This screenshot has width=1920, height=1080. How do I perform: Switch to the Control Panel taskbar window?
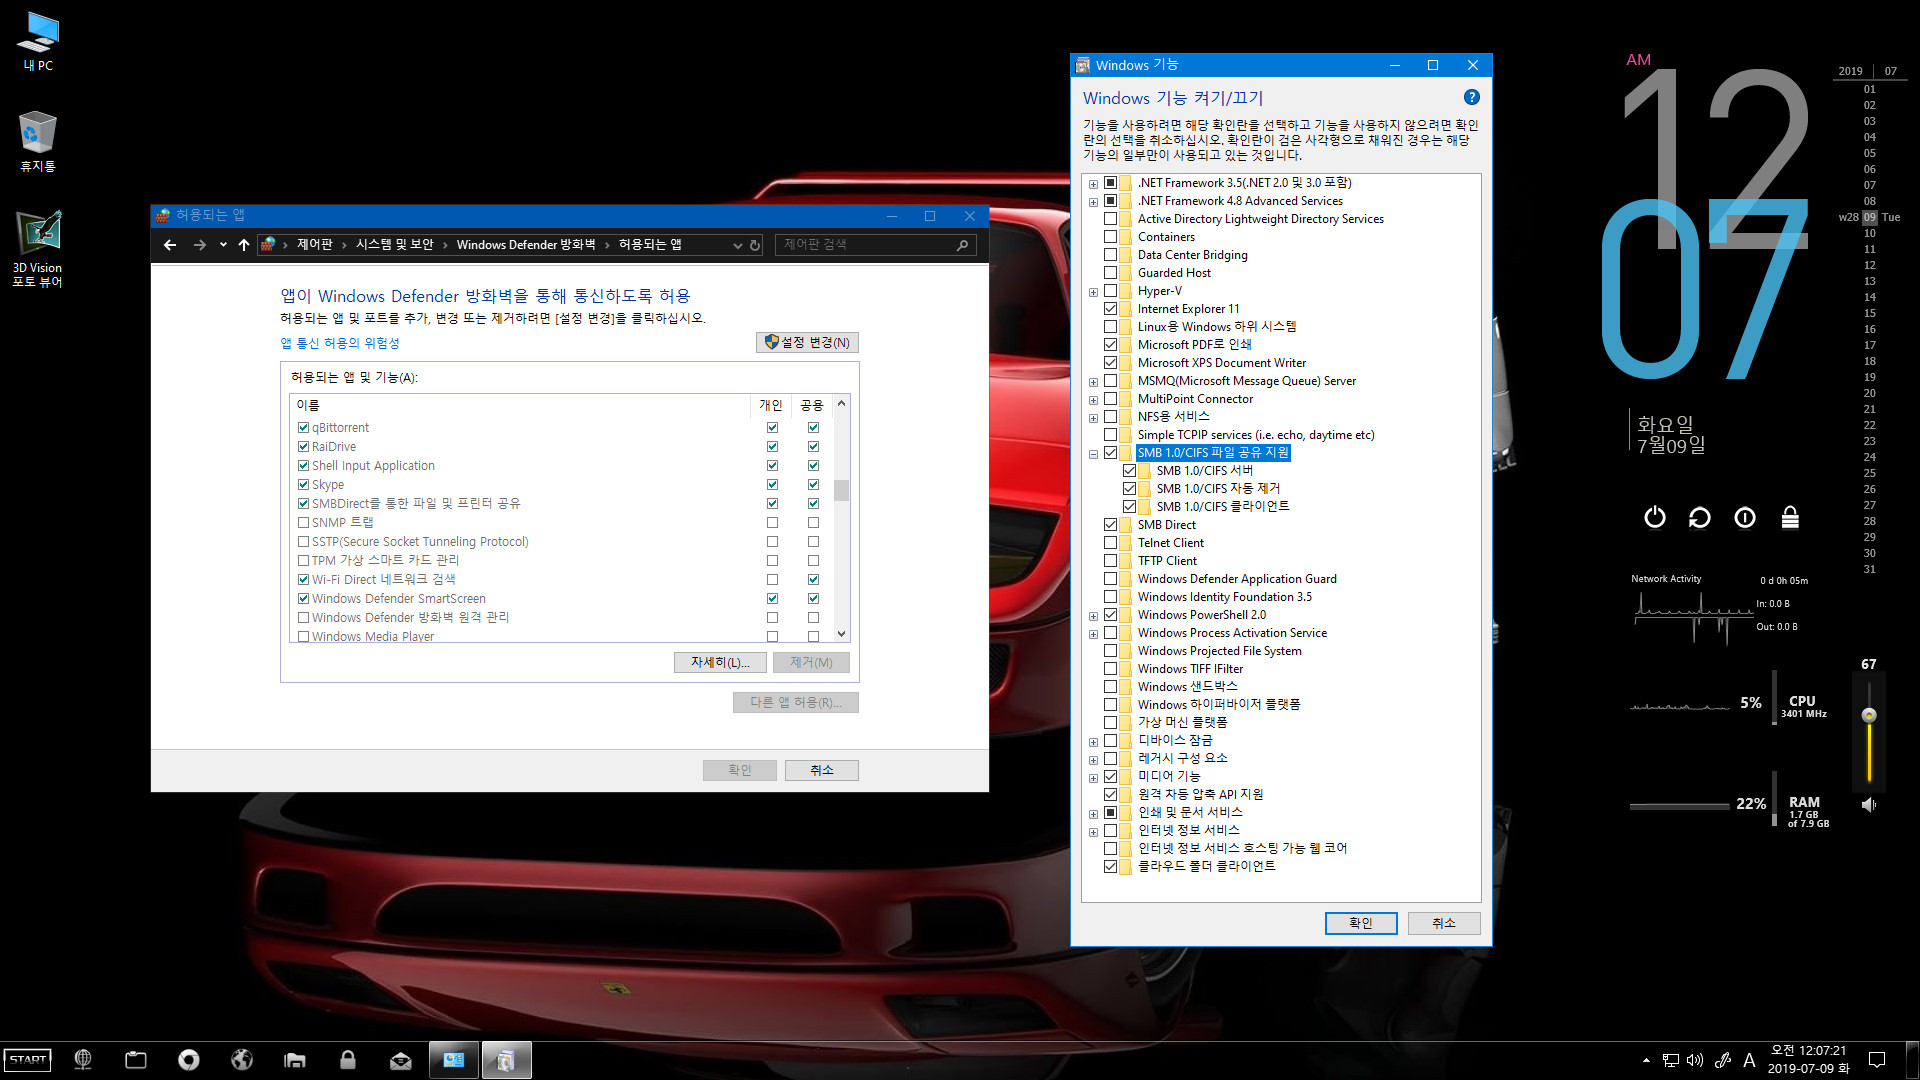click(454, 1060)
